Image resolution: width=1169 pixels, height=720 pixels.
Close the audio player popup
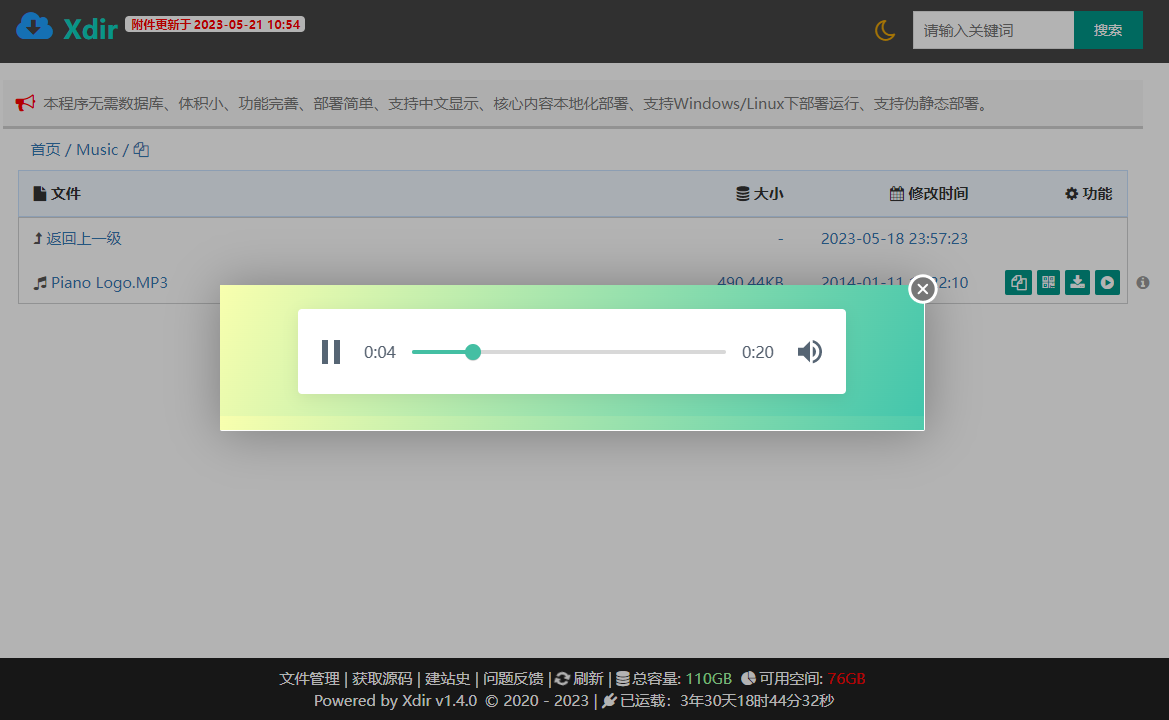click(x=923, y=288)
